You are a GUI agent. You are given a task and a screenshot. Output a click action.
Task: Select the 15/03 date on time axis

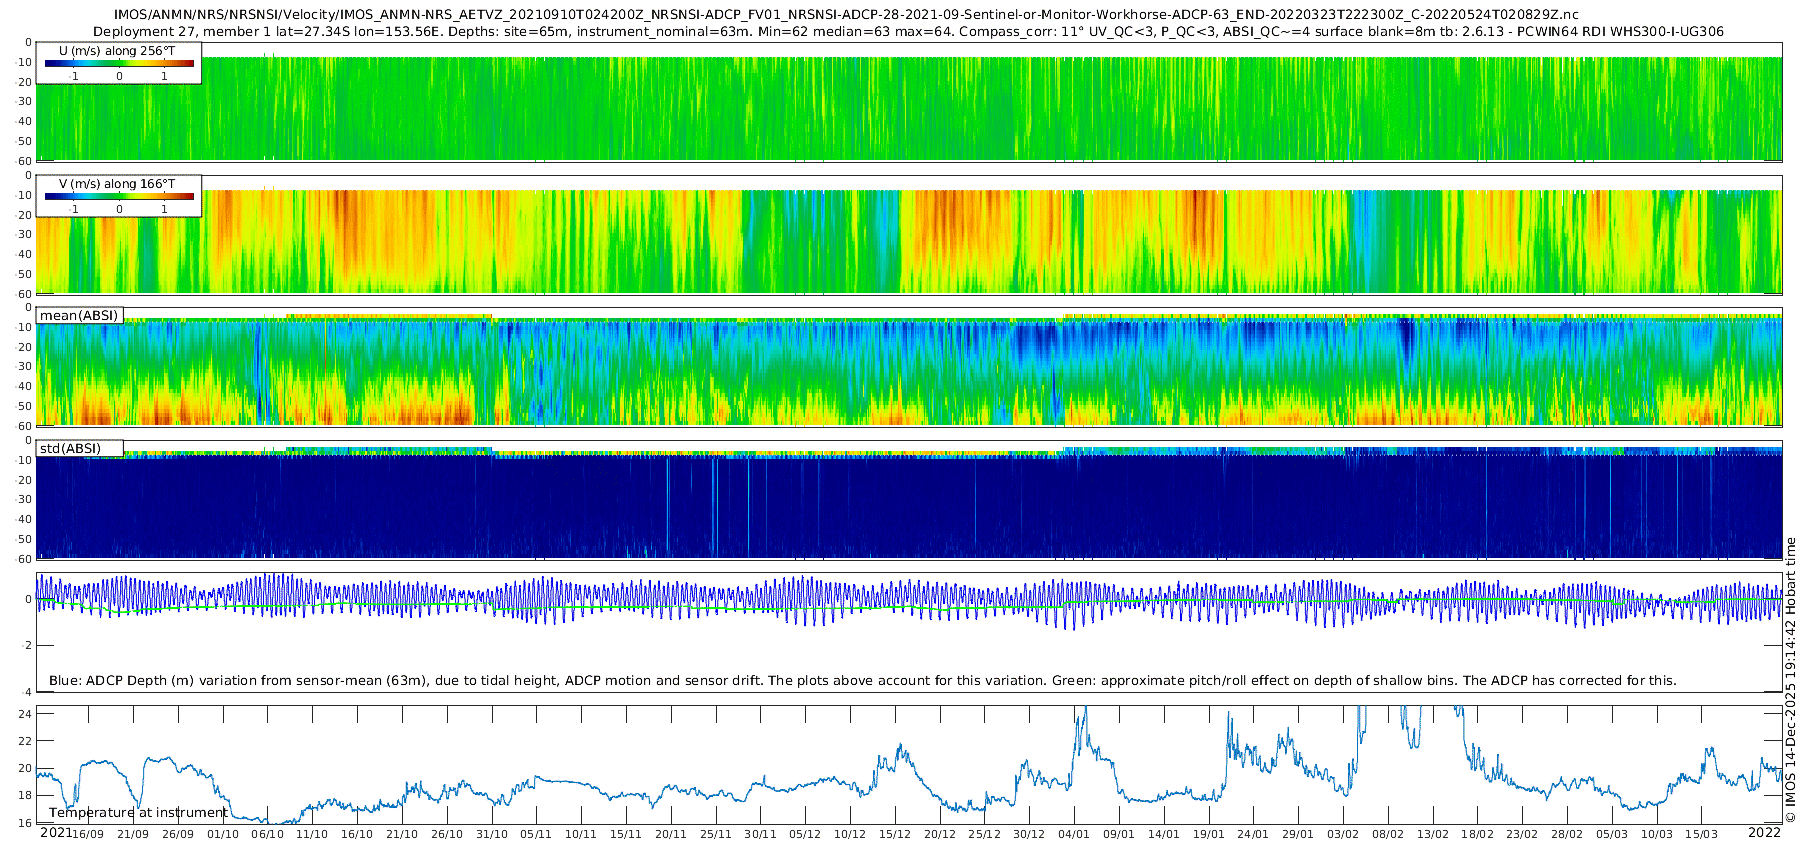coord(1702,834)
